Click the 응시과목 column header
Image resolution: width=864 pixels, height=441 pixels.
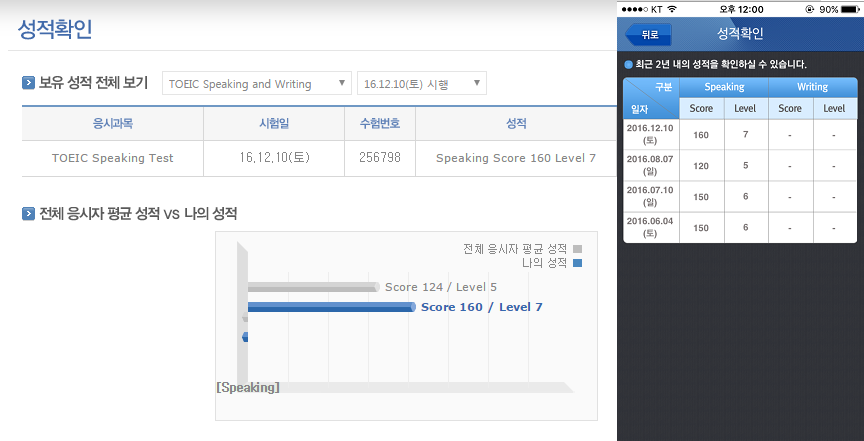click(x=112, y=123)
